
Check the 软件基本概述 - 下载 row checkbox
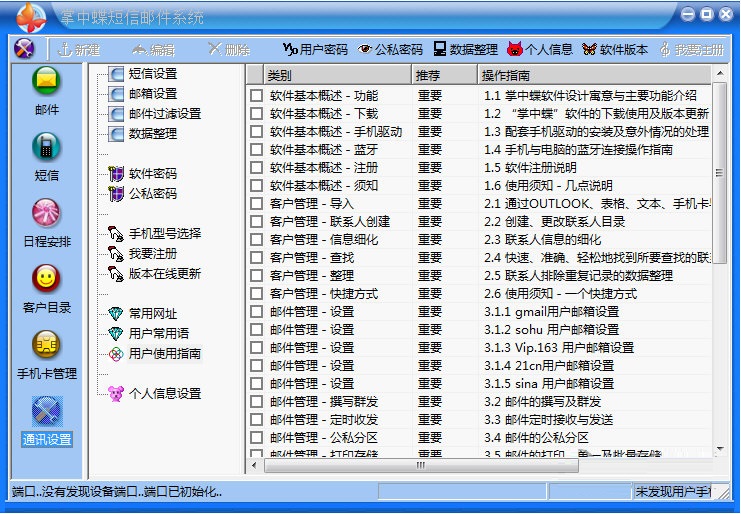click(257, 114)
